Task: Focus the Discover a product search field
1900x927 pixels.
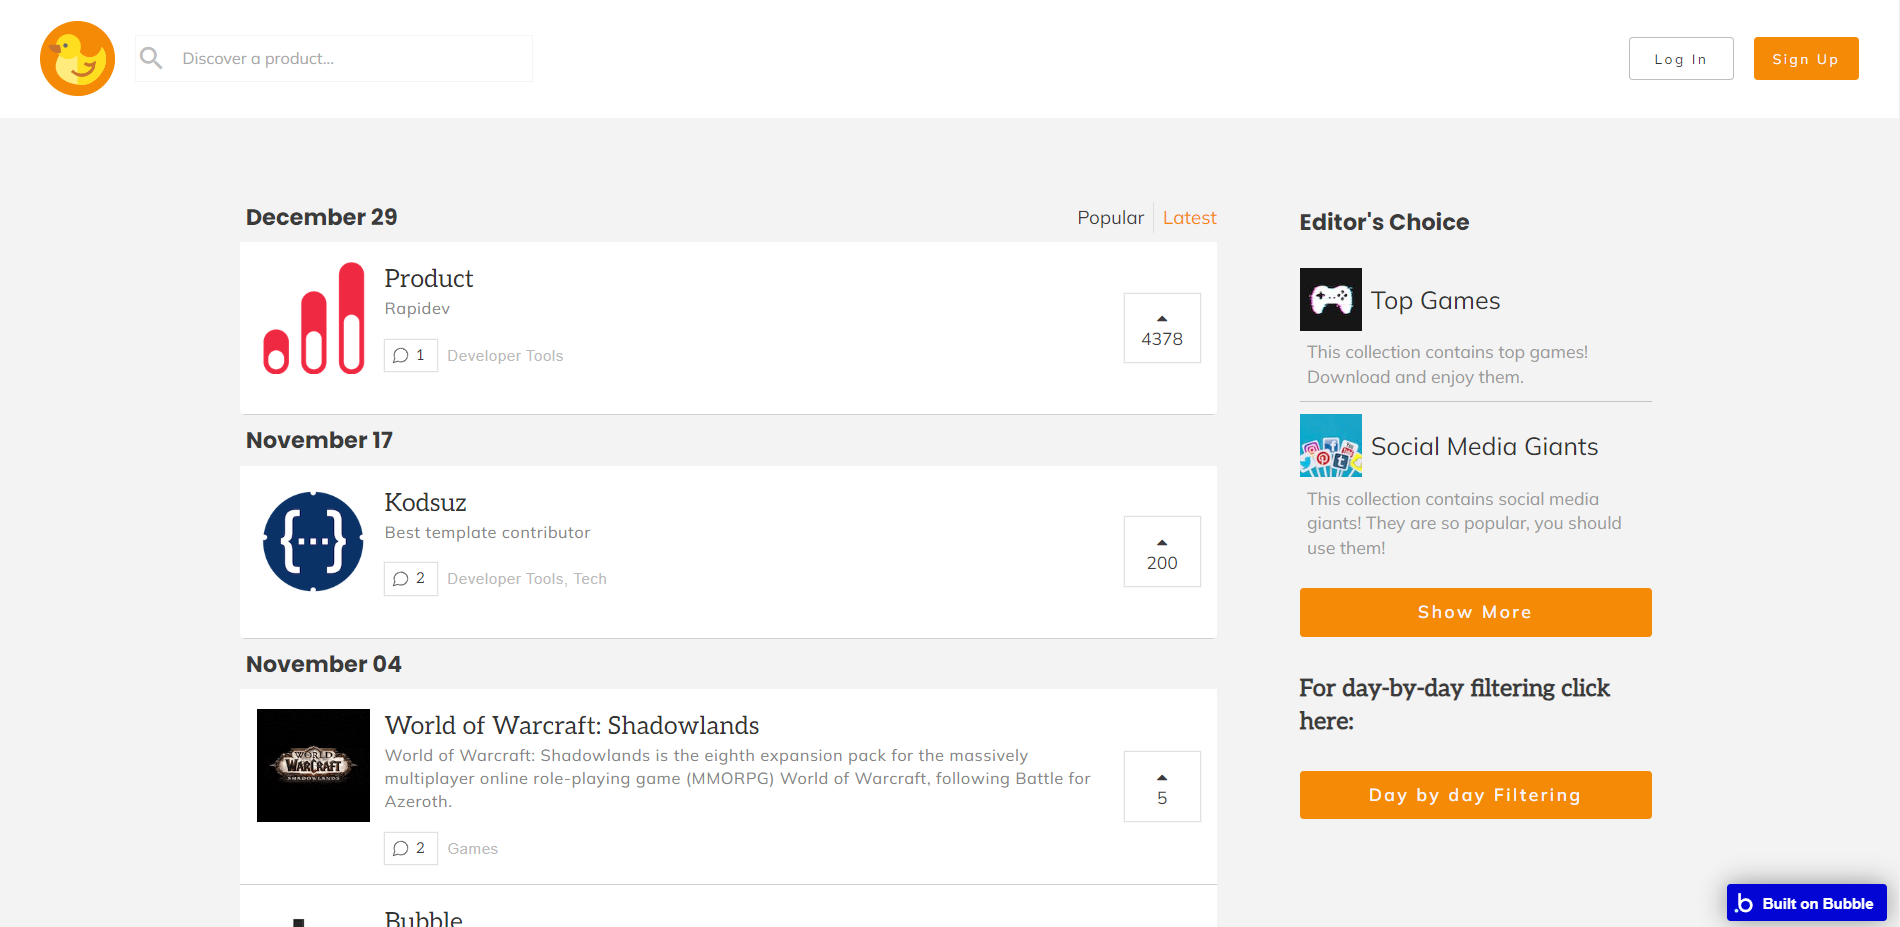Action: 334,59
